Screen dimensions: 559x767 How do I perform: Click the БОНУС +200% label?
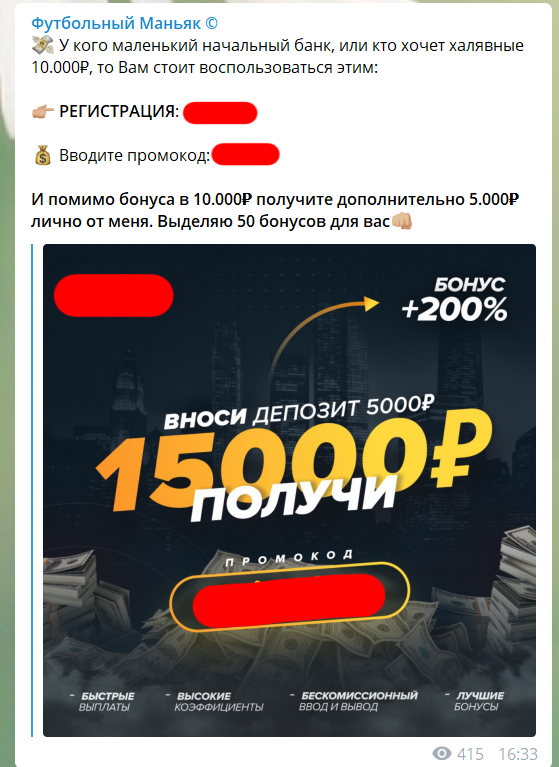(455, 300)
